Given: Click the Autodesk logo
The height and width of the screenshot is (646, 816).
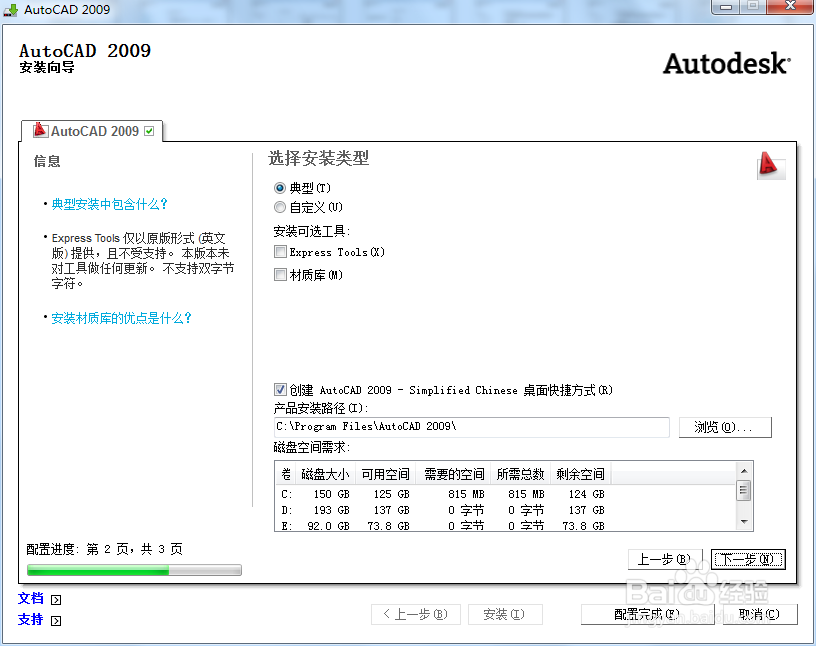Looking at the screenshot, I should (x=727, y=64).
